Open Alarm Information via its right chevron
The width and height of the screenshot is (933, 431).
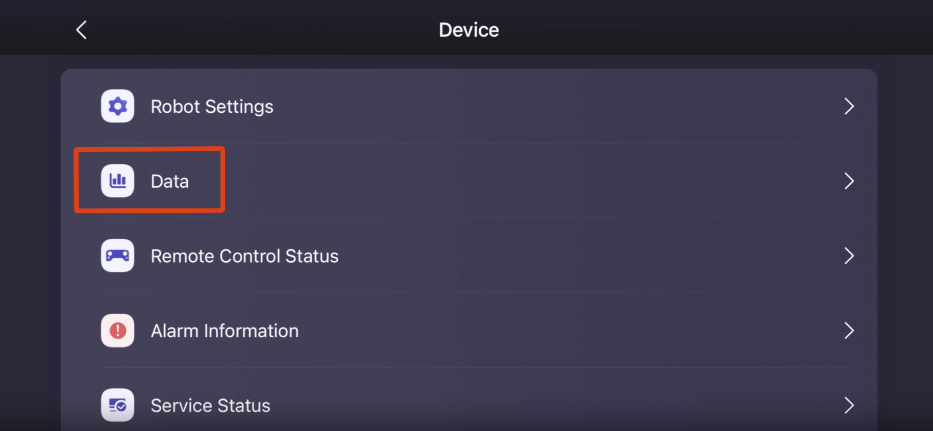[x=849, y=330]
